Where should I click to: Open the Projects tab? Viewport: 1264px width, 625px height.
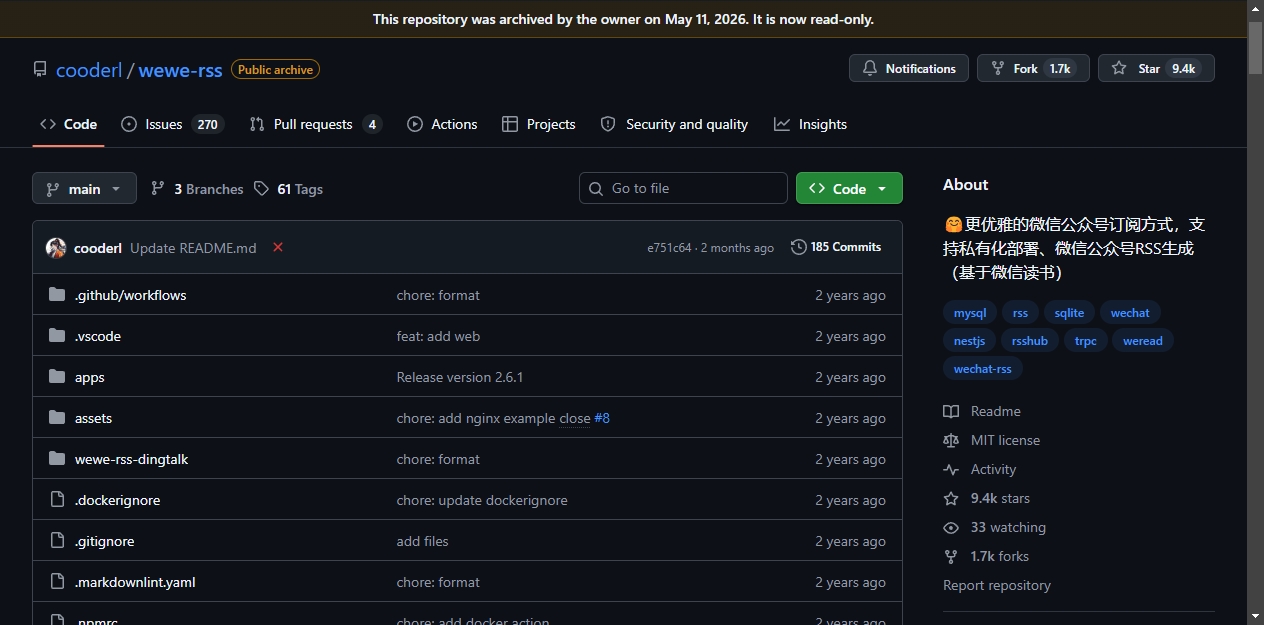point(538,124)
